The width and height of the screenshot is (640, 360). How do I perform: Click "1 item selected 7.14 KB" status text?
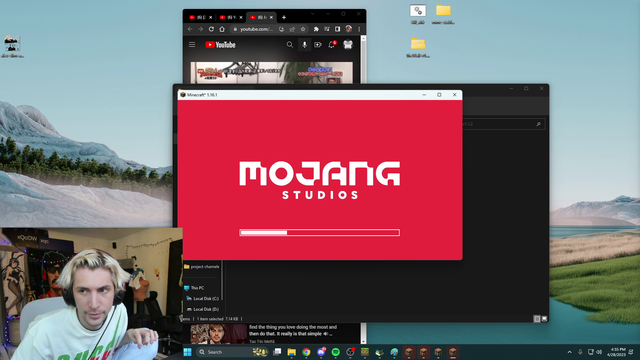(x=217, y=319)
